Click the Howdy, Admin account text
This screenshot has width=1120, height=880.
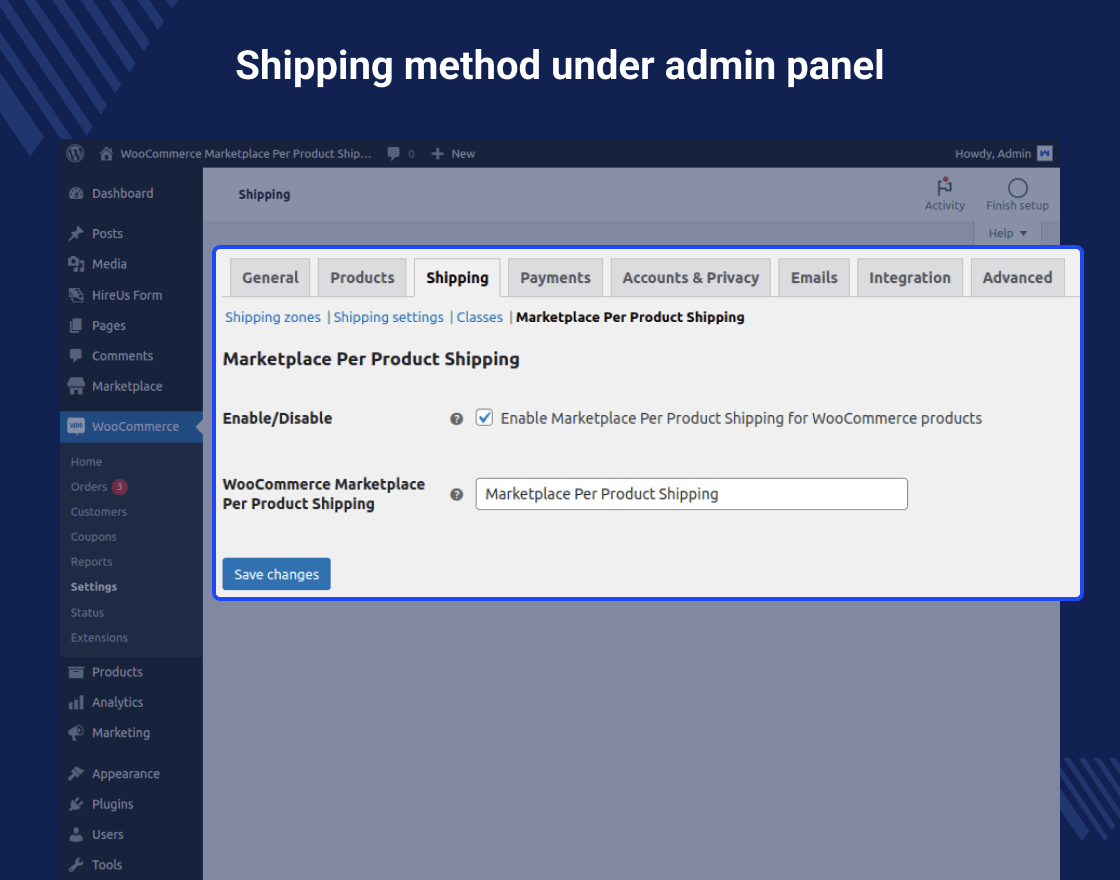[993, 154]
